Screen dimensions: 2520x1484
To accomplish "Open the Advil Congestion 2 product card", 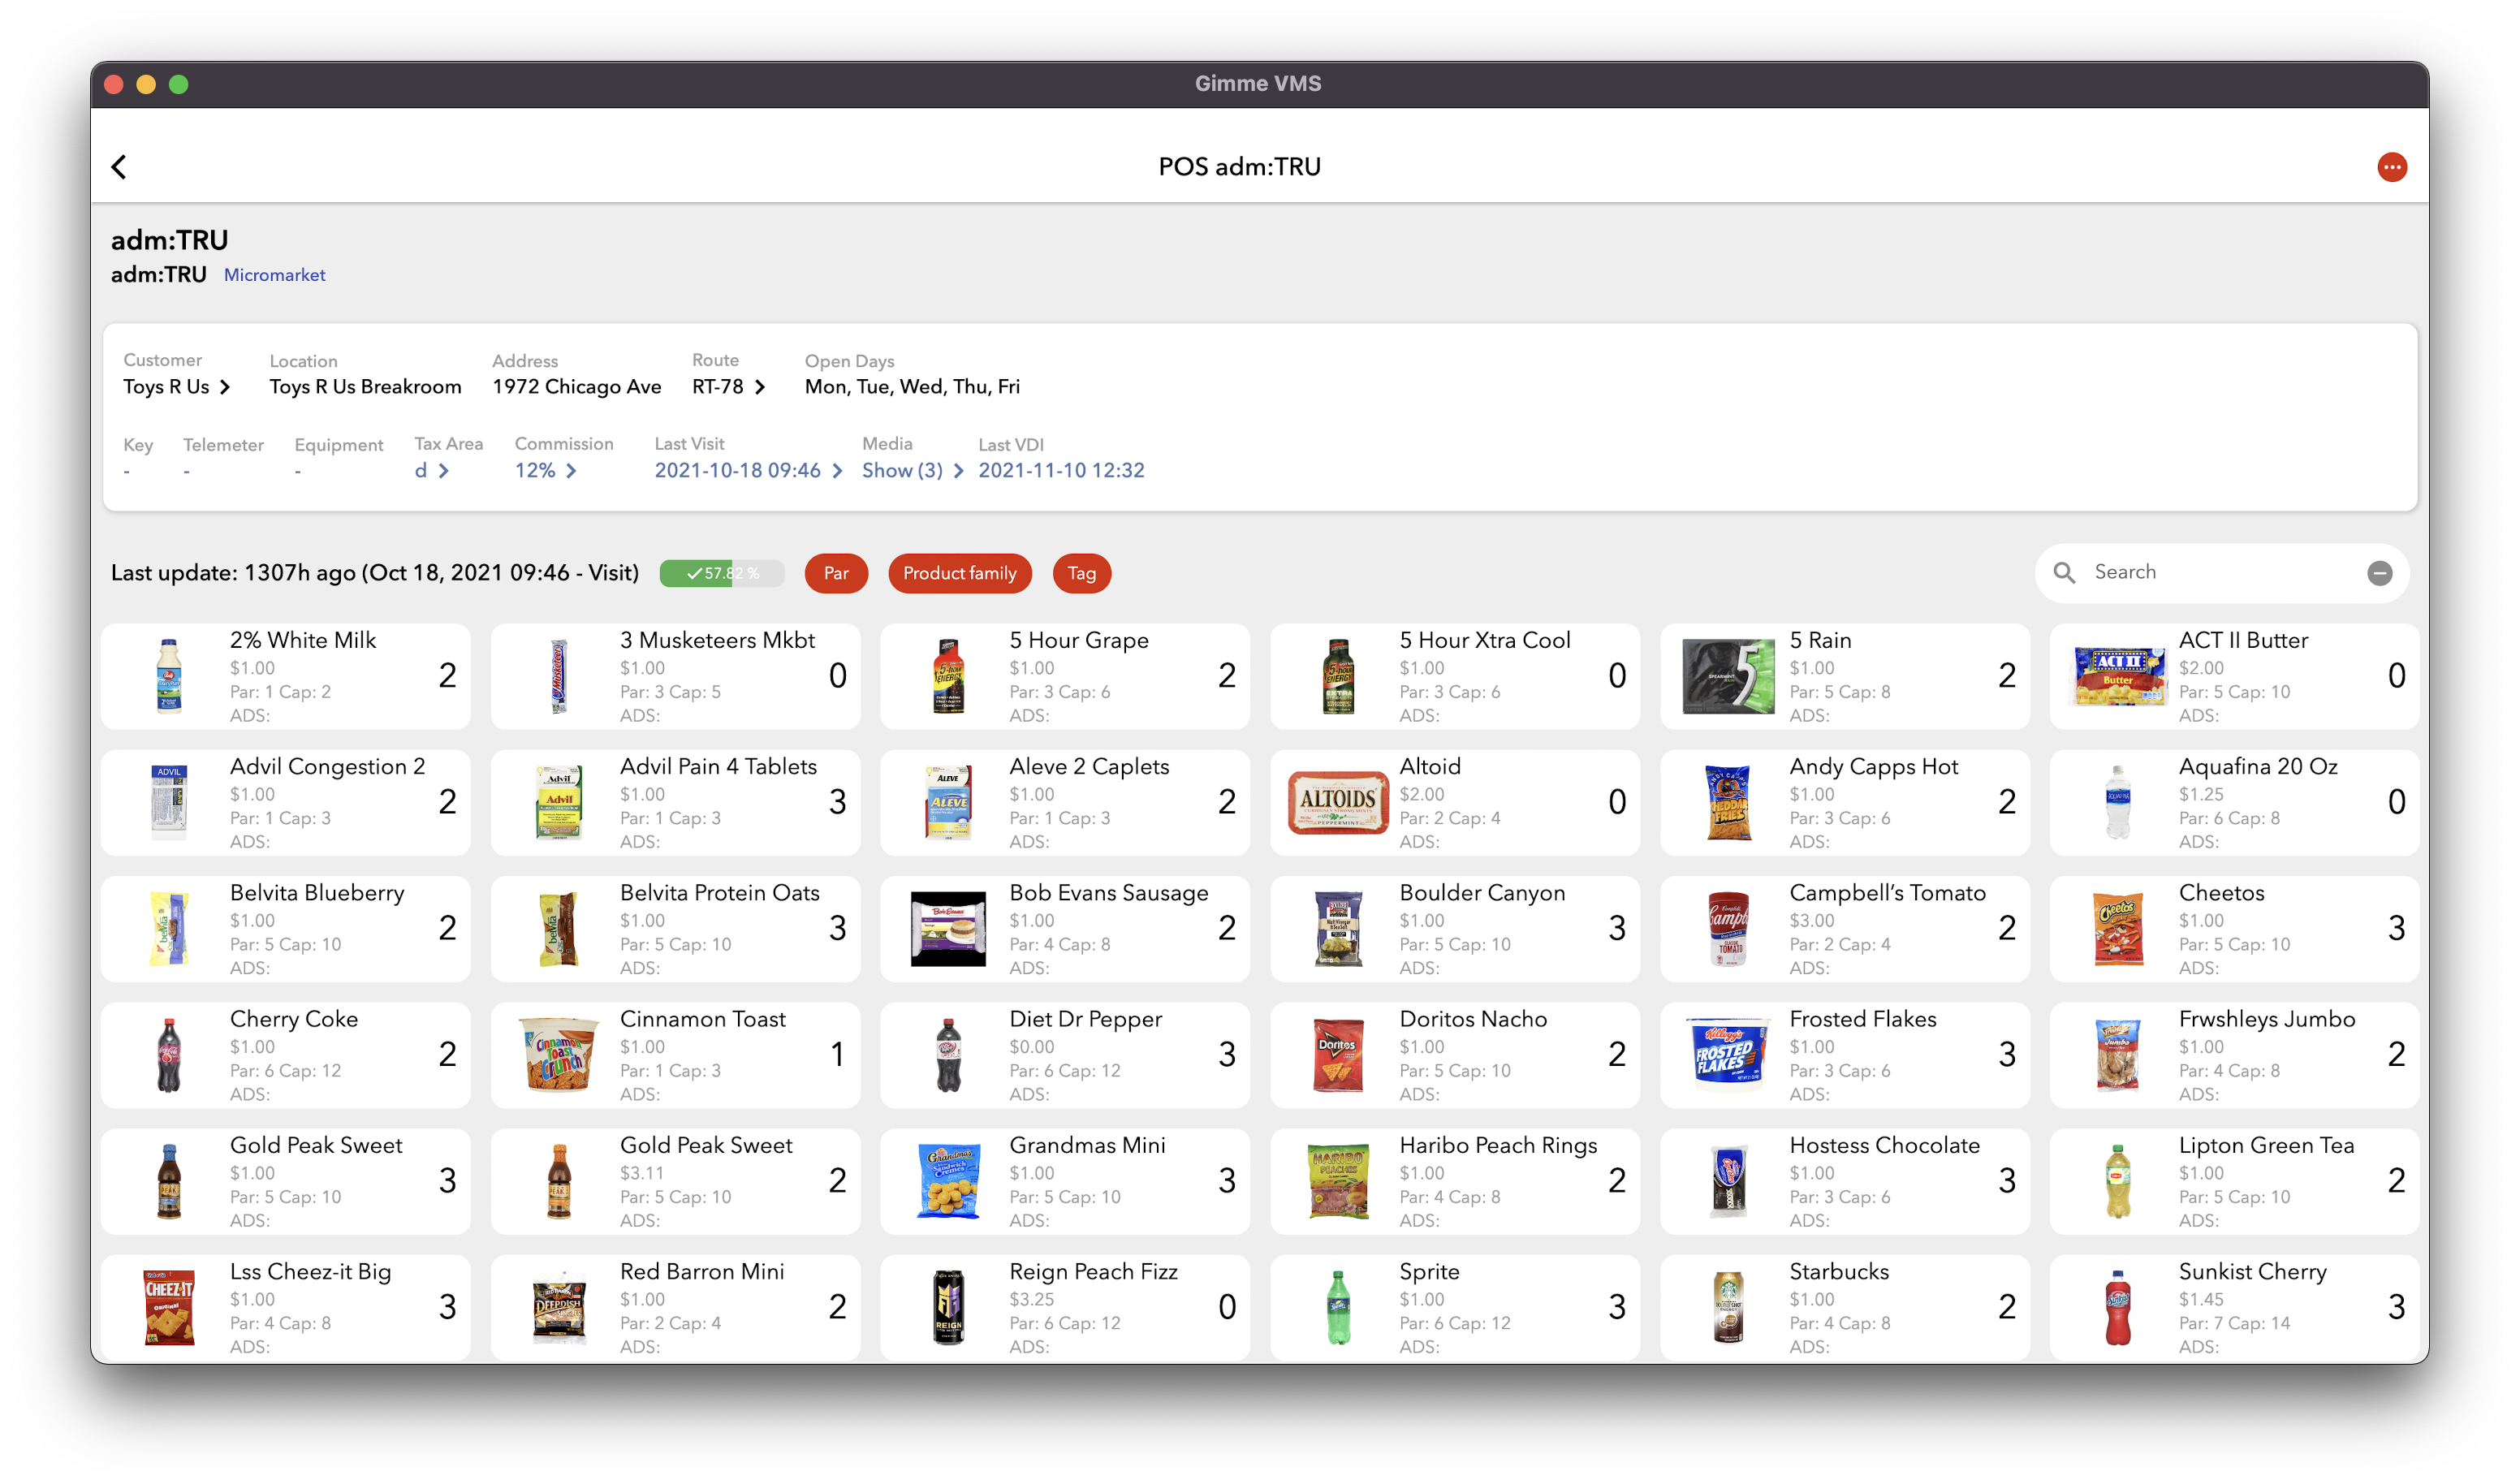I will click(x=285, y=802).
